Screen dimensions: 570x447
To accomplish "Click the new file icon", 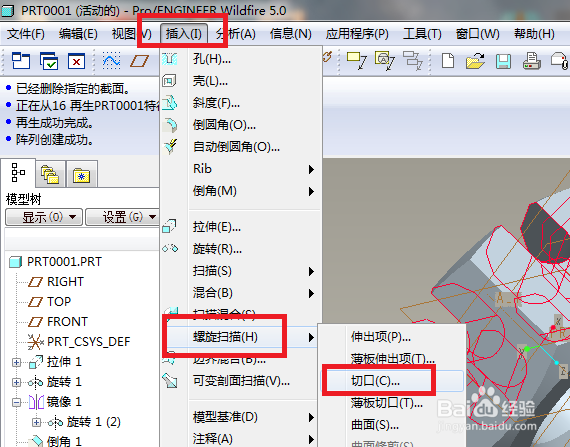I will [x=448, y=60].
